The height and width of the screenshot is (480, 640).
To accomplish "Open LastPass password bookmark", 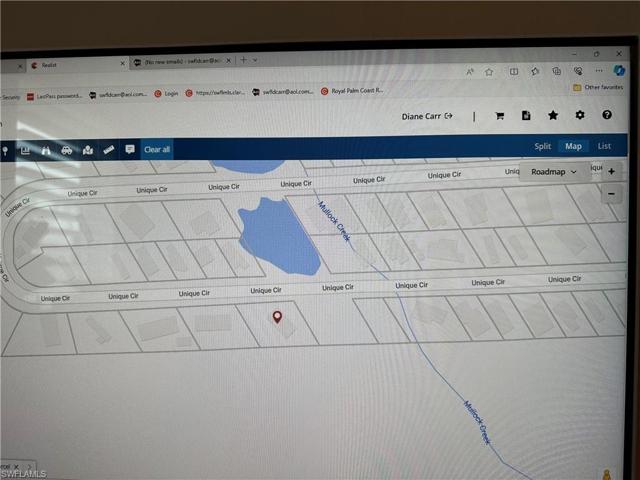I will click(55, 96).
